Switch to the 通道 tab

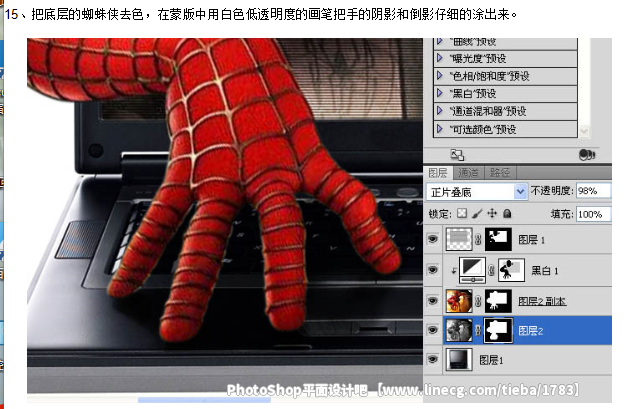468,173
